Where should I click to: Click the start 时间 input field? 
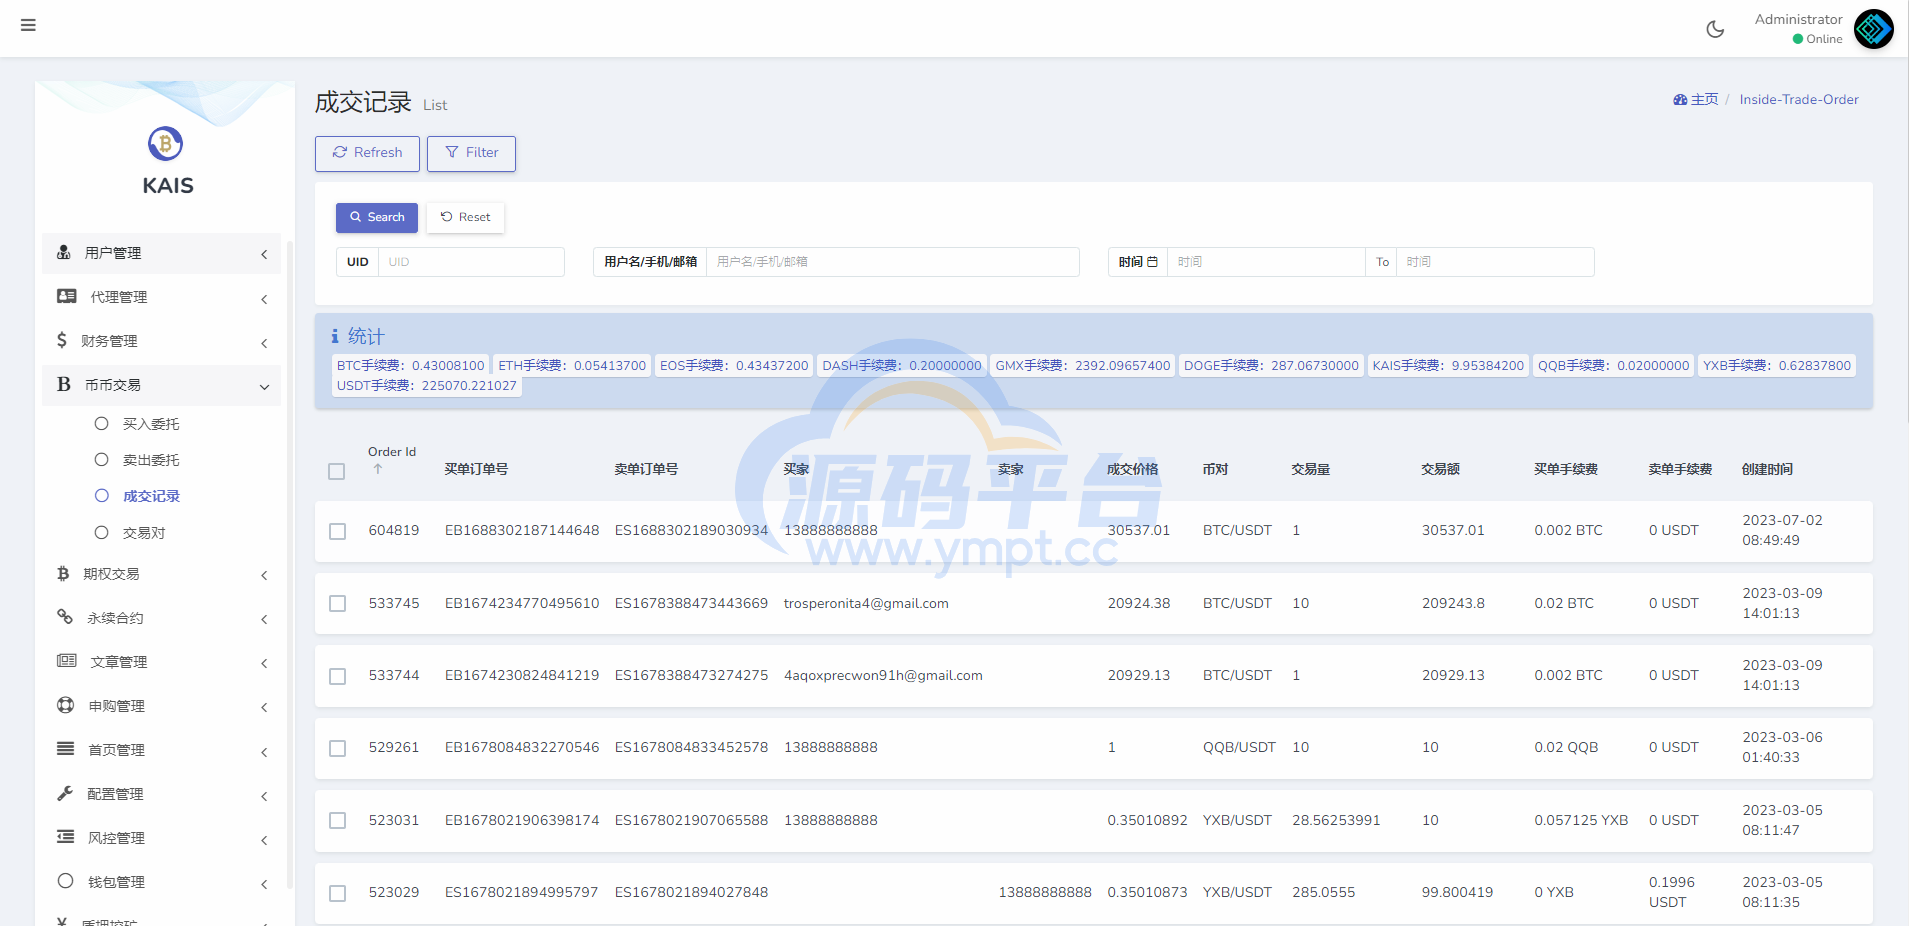click(1266, 262)
